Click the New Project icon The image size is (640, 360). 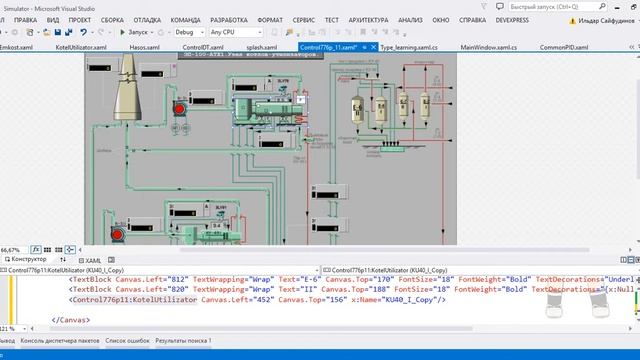[x=30, y=32]
